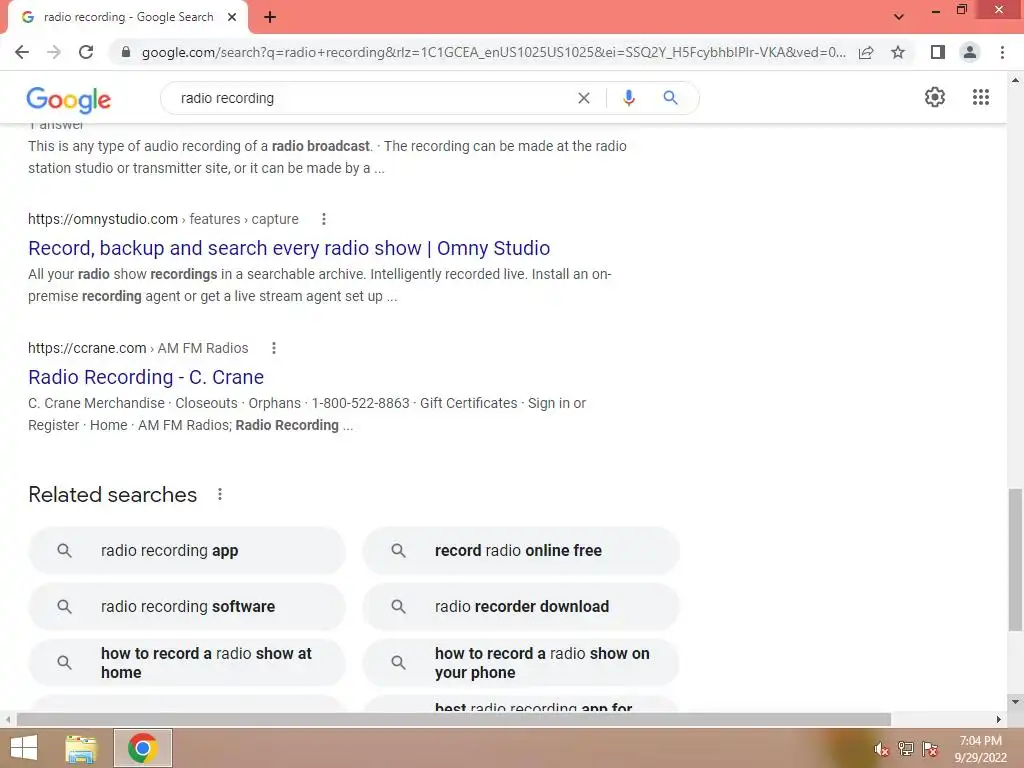
Task: Click the address bar URL
Action: point(493,52)
